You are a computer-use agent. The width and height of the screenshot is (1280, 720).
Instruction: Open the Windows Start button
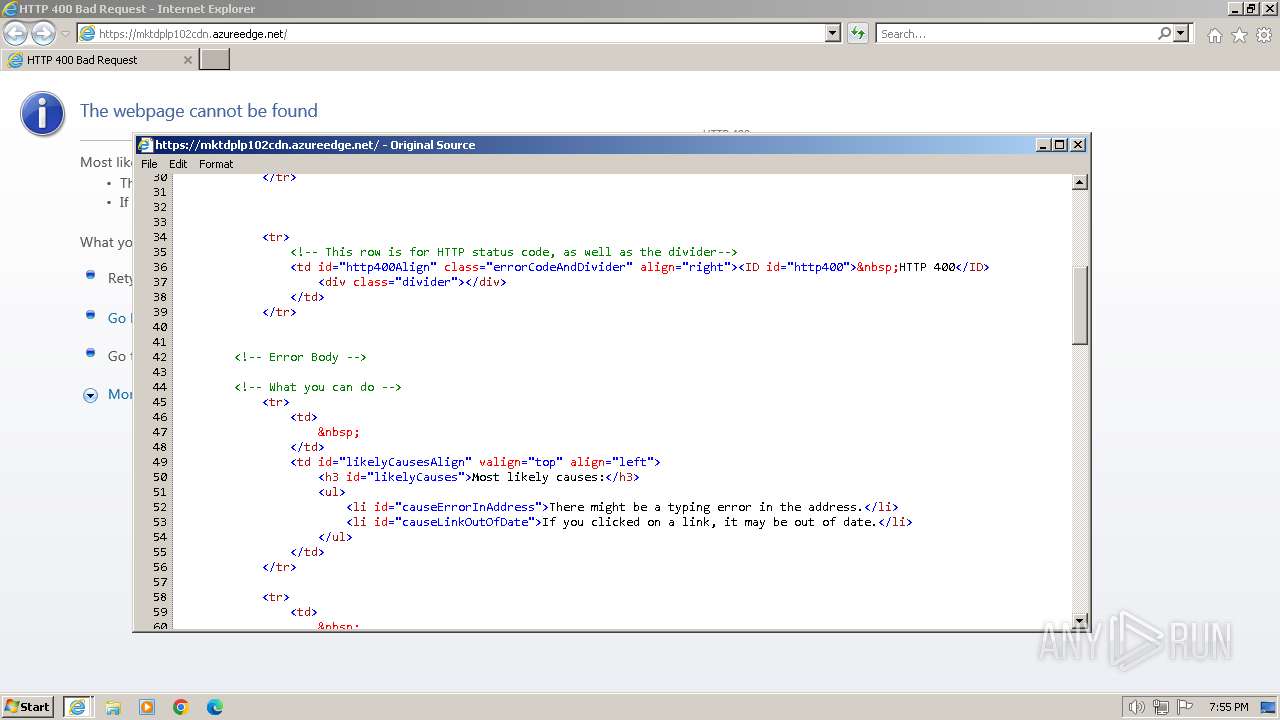28,706
